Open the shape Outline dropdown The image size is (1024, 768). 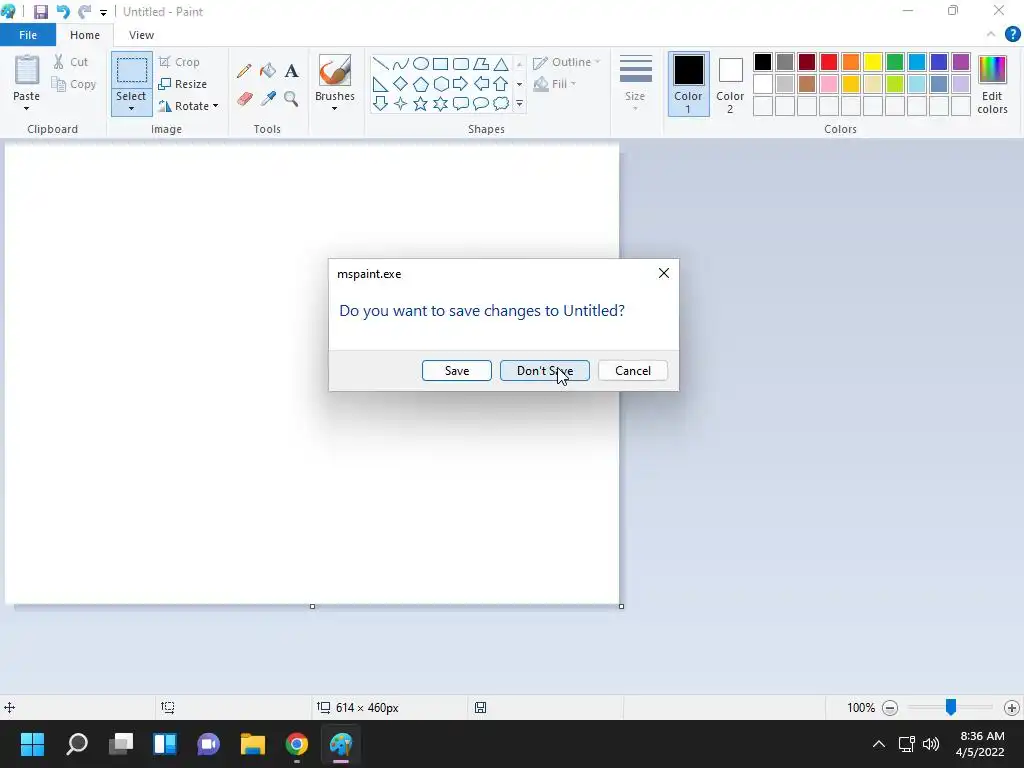coord(566,62)
